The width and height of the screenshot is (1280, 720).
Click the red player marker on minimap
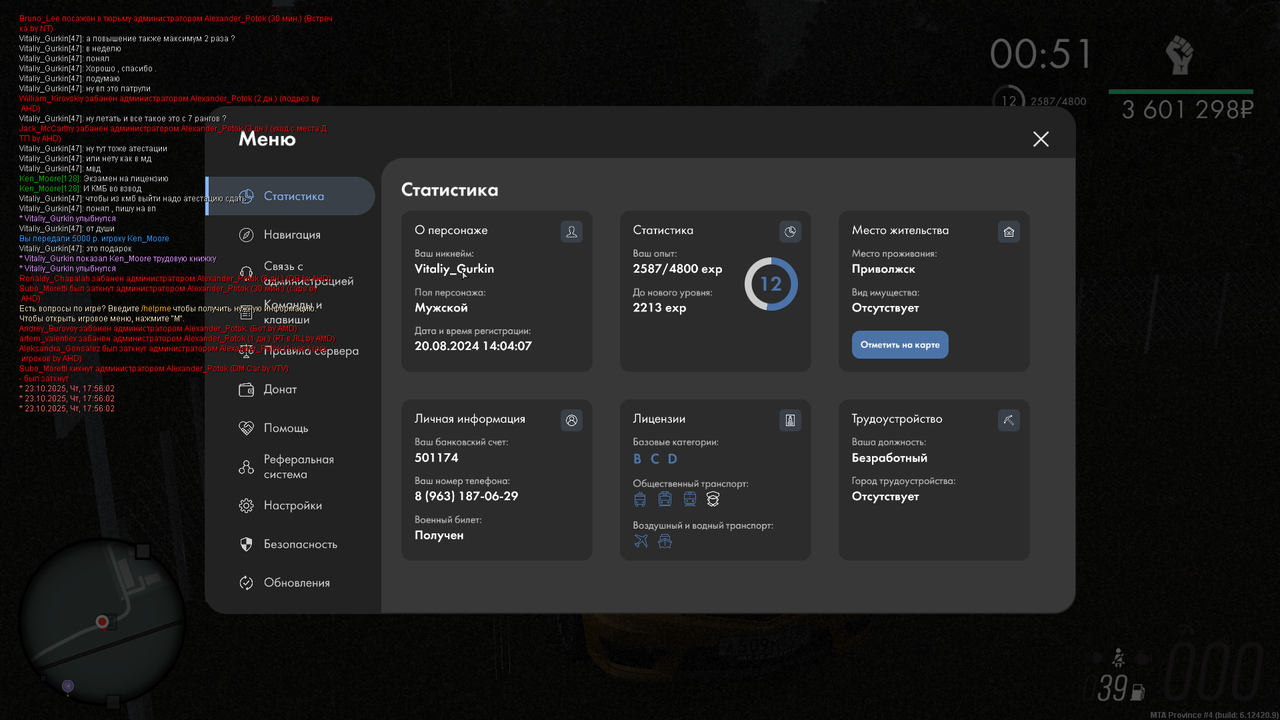[102, 622]
